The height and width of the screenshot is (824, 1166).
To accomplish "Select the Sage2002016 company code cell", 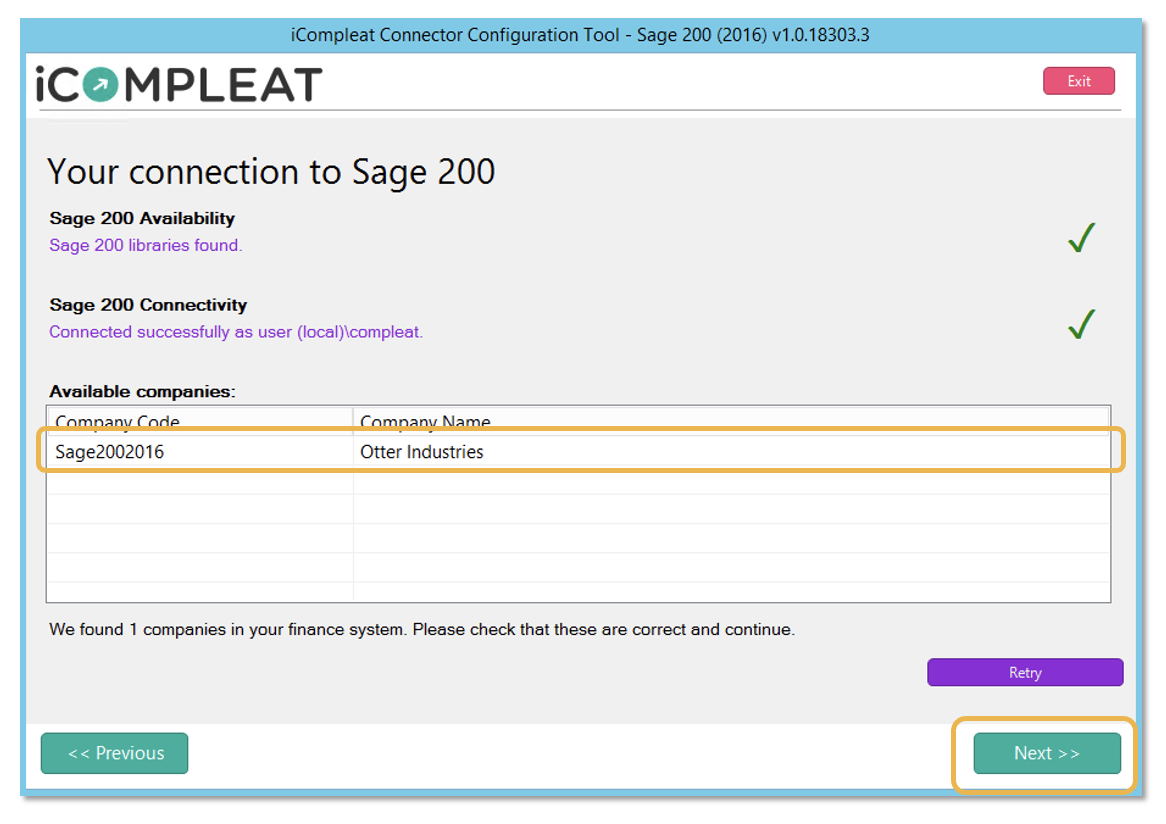I will pyautogui.click(x=199, y=451).
